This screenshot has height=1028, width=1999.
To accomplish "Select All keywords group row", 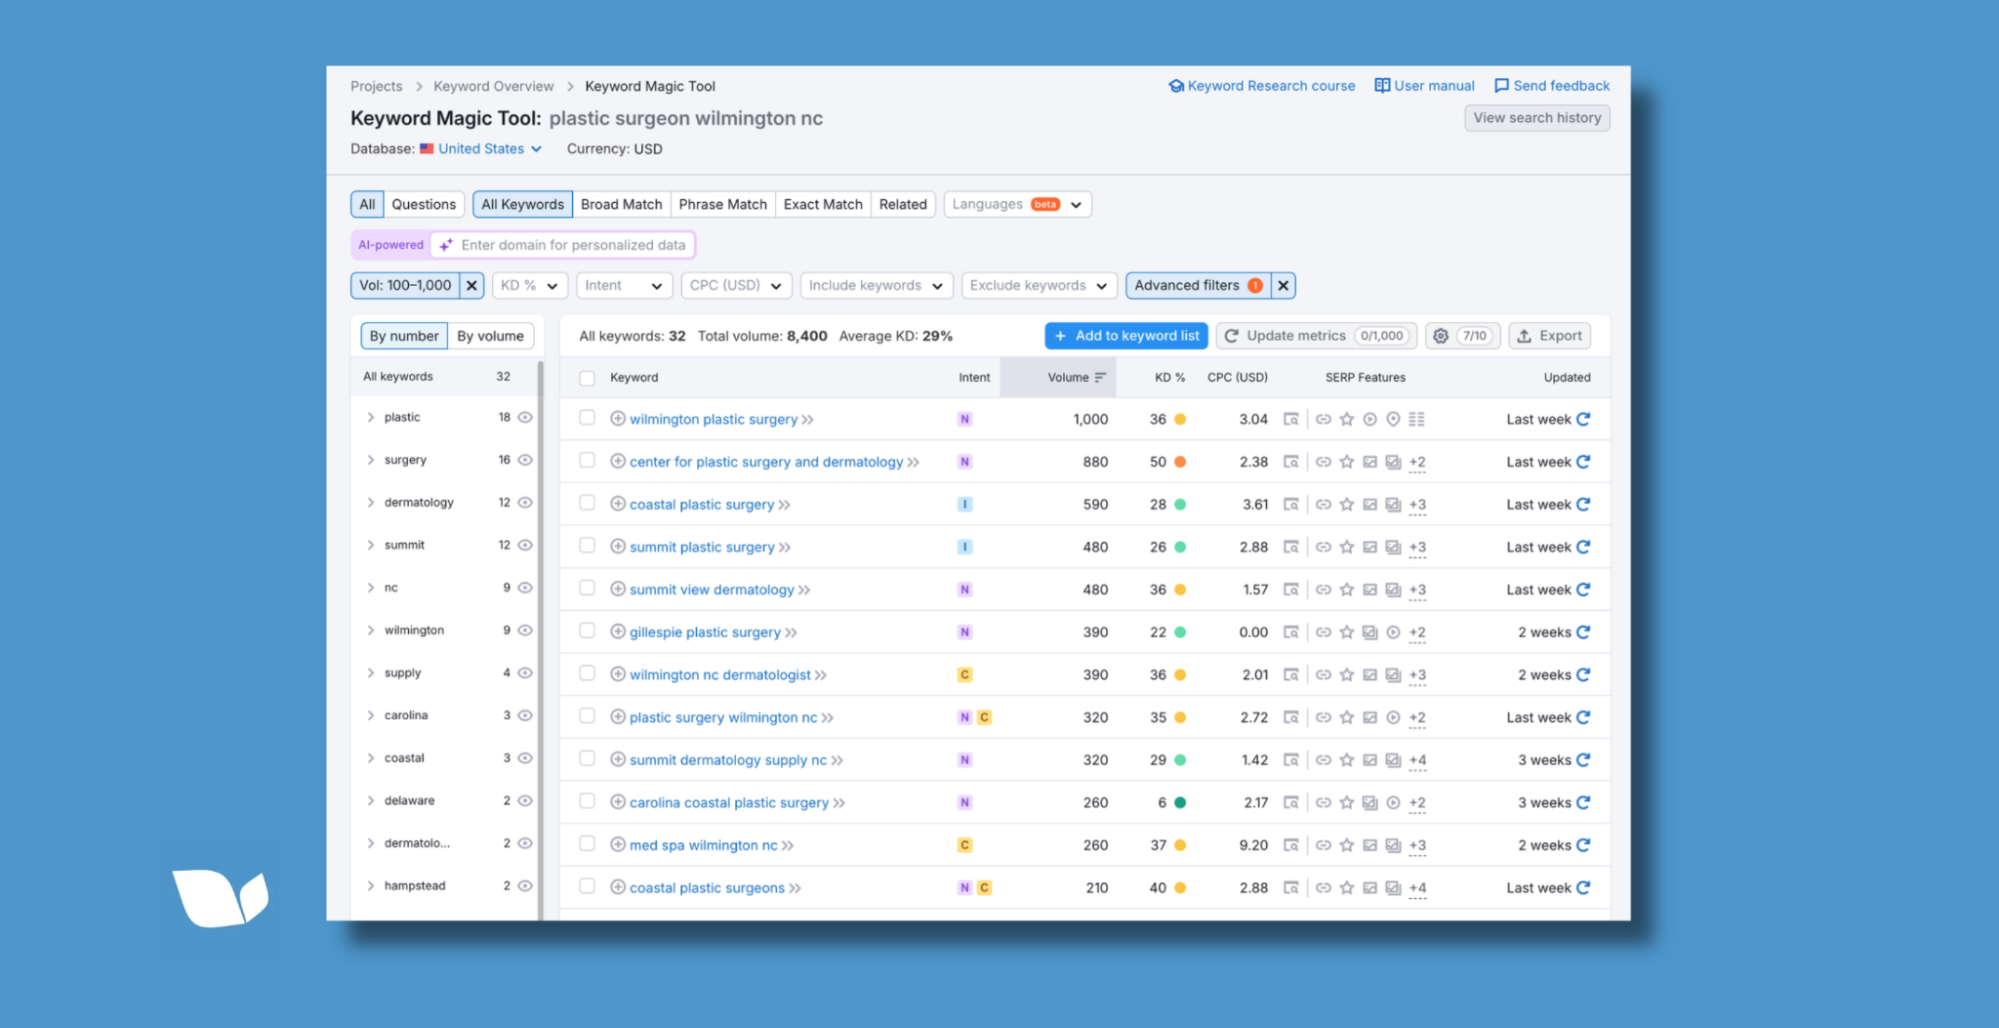I will [x=444, y=377].
